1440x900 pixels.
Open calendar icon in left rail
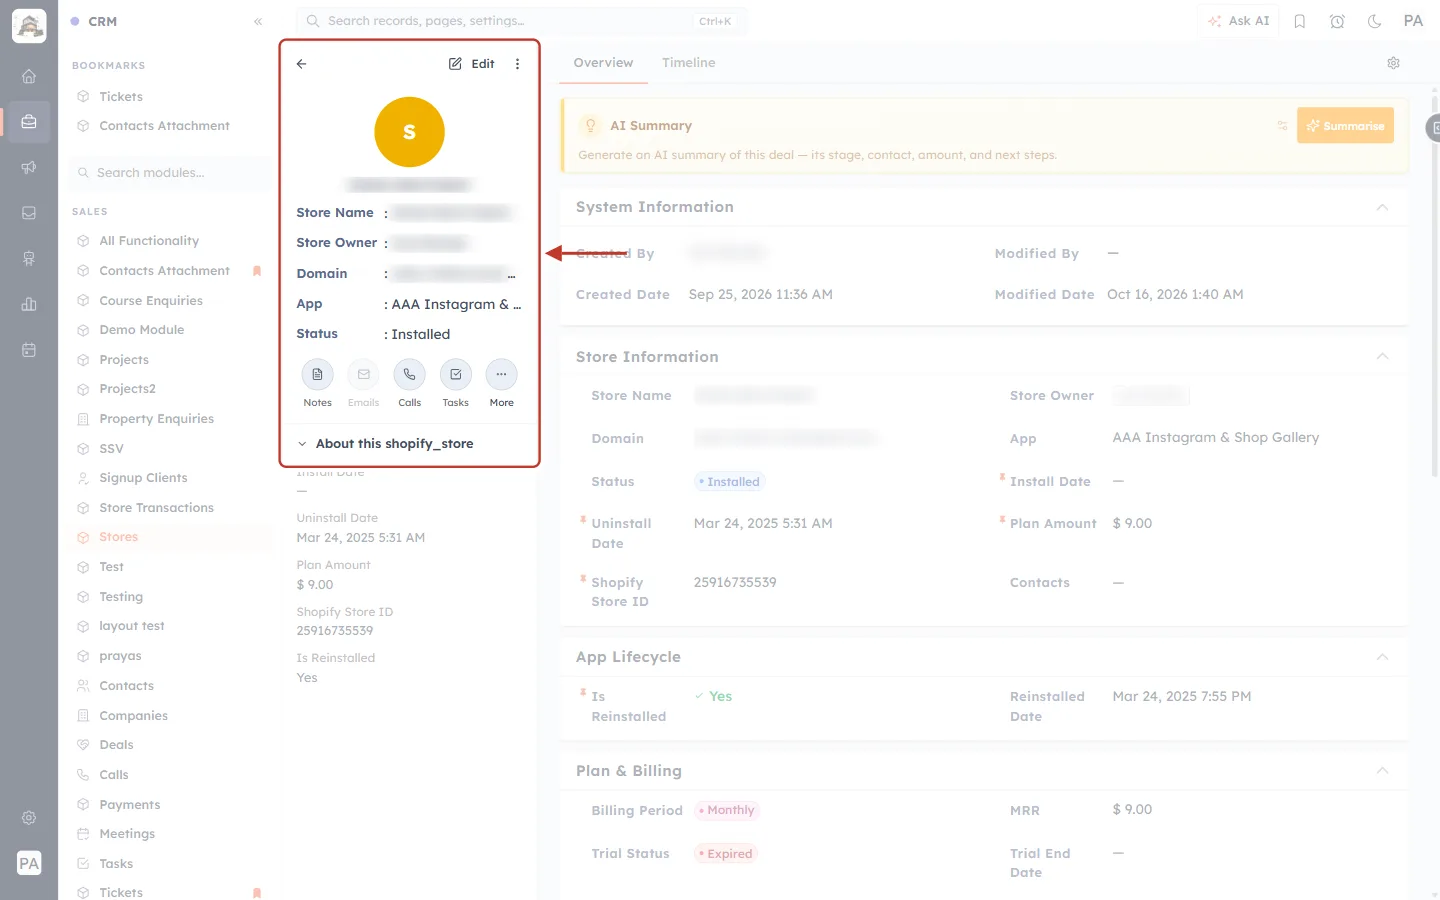(29, 350)
